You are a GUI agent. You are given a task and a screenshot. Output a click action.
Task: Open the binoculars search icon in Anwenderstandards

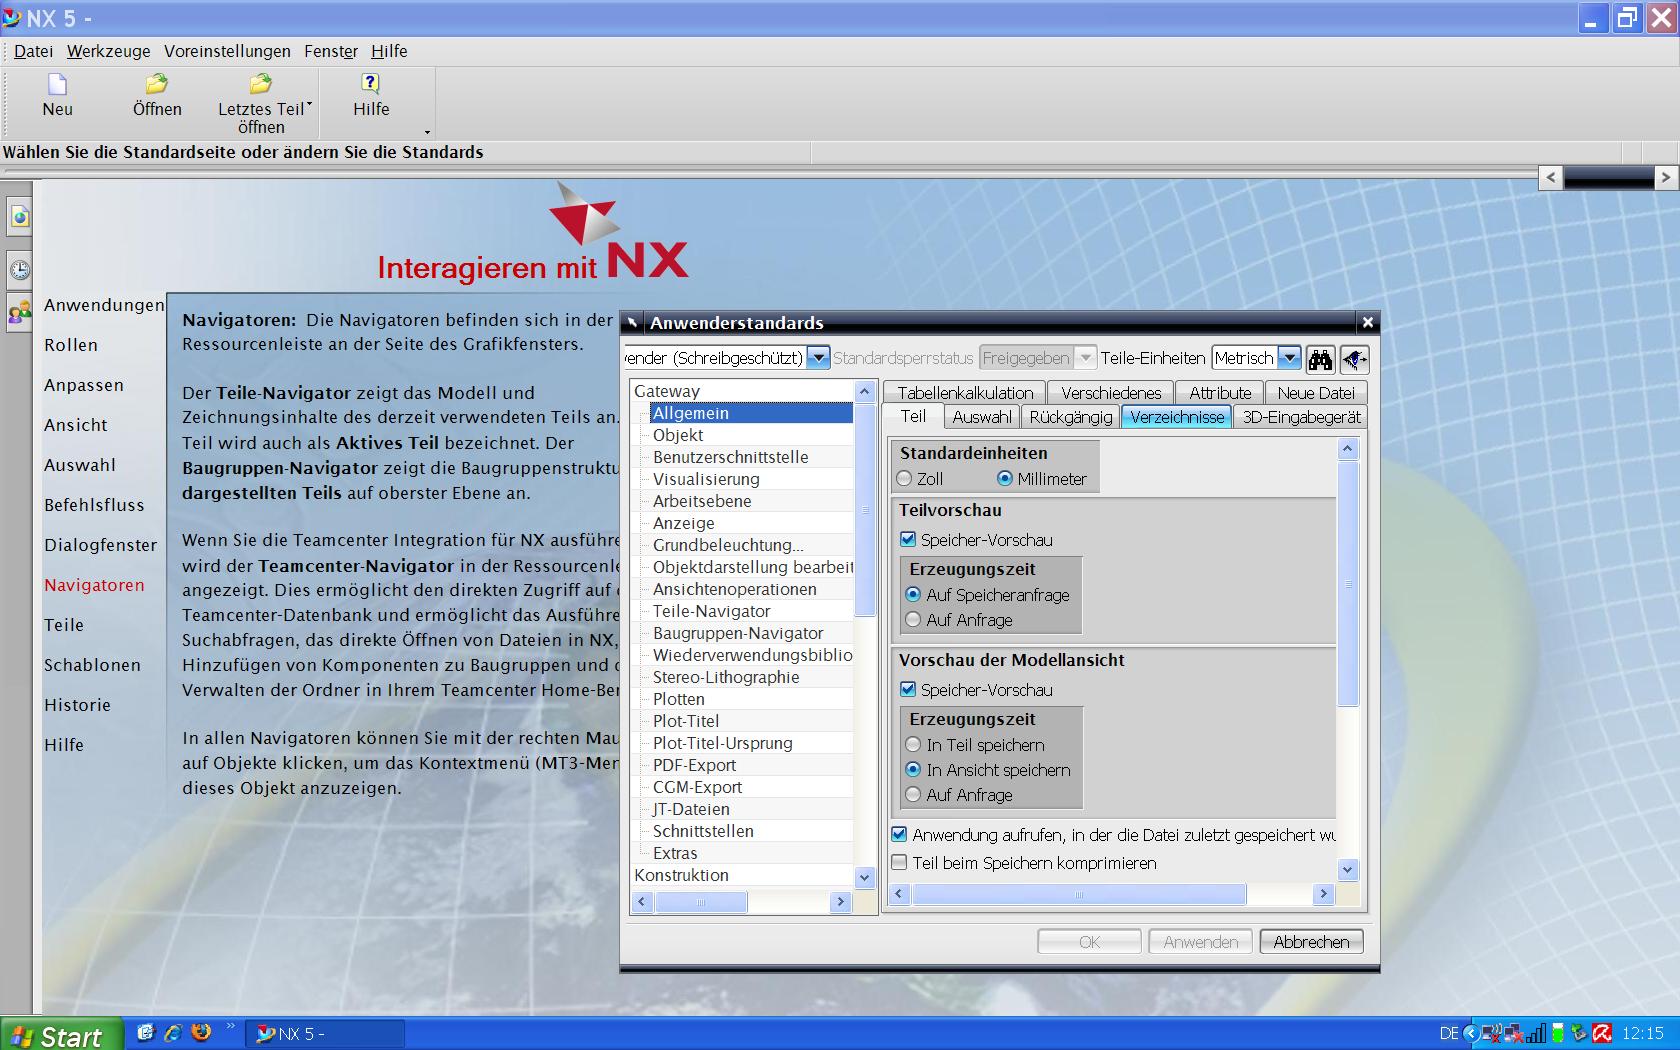(x=1320, y=359)
